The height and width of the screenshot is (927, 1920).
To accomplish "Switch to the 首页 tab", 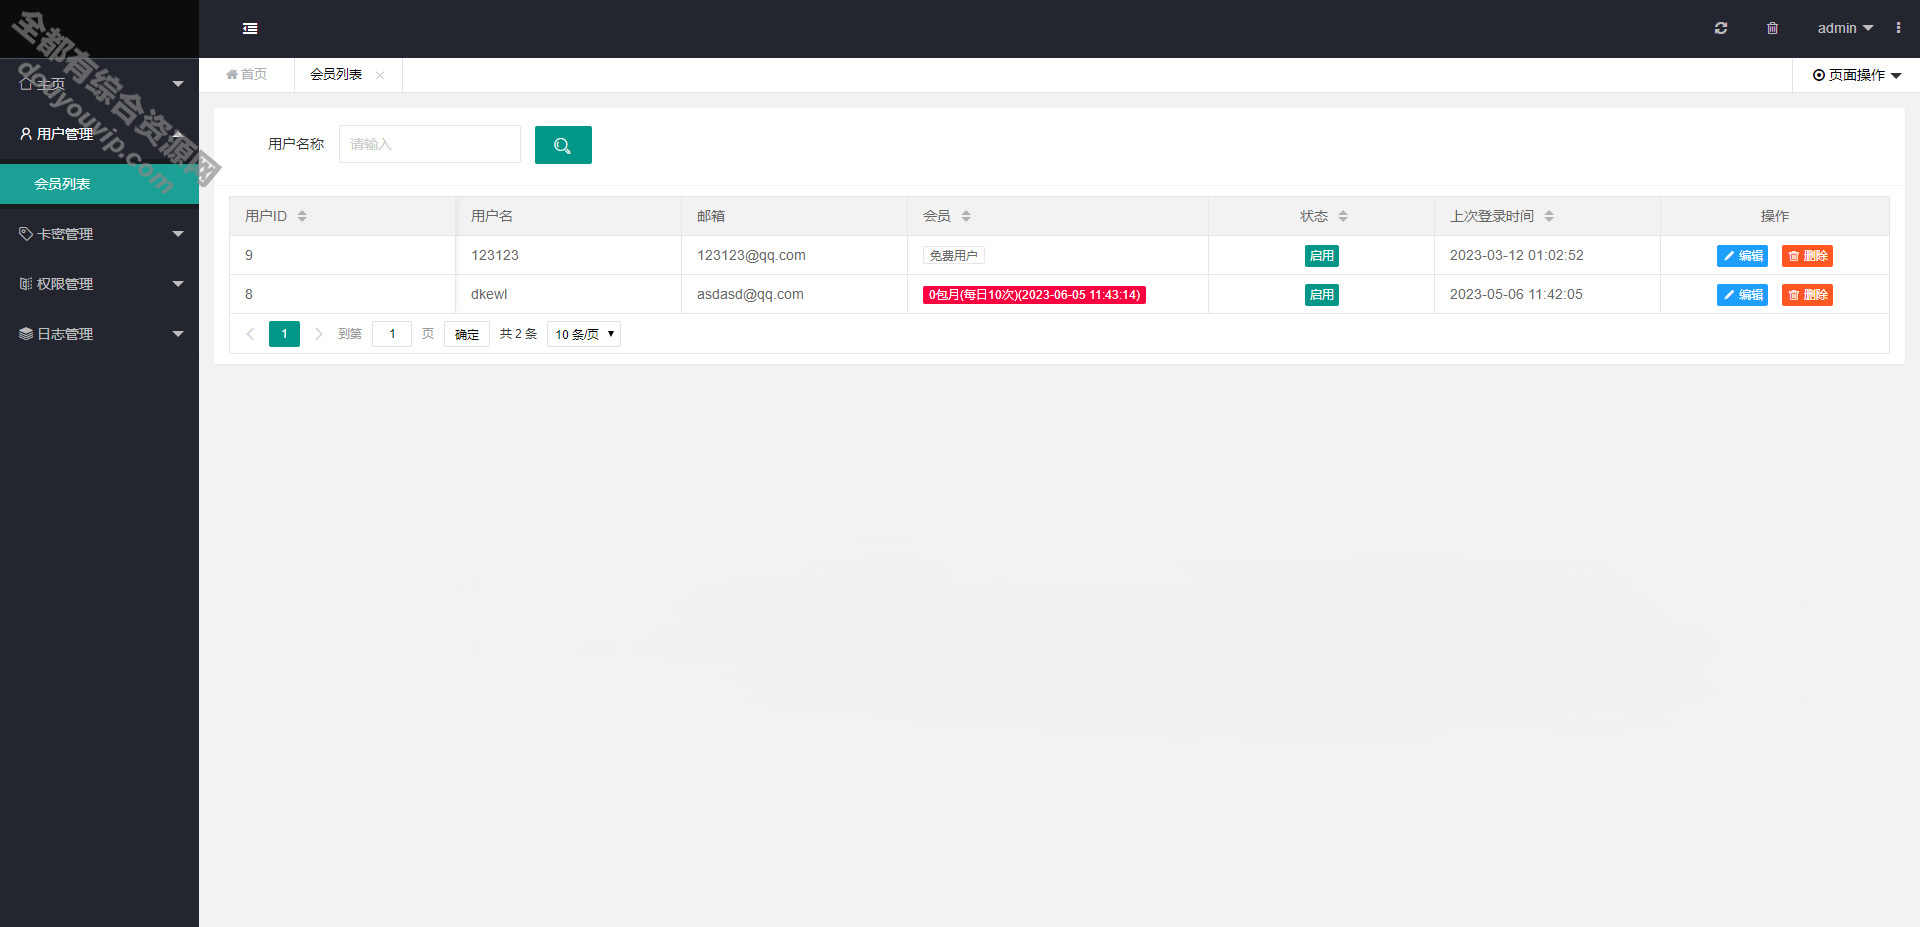I will pos(247,74).
